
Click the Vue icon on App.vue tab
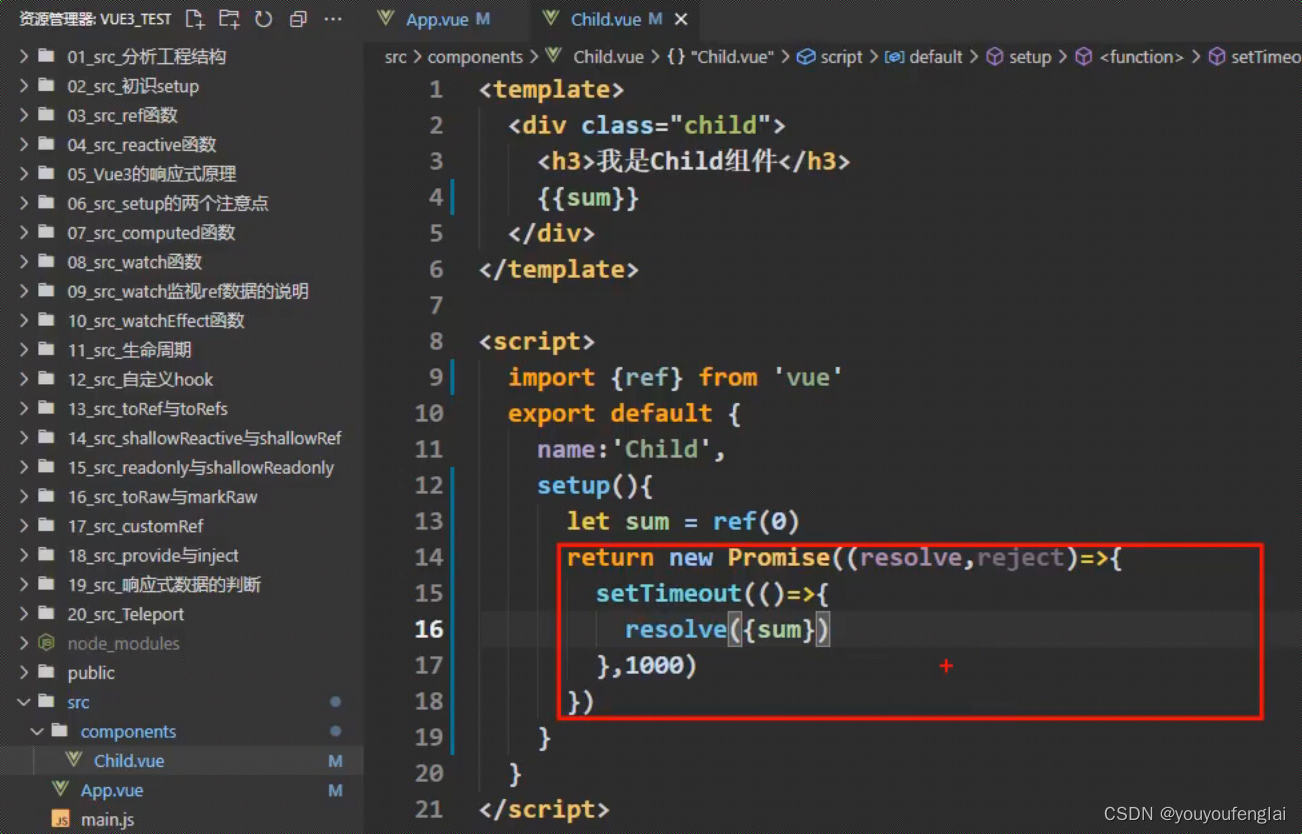pyautogui.click(x=386, y=19)
